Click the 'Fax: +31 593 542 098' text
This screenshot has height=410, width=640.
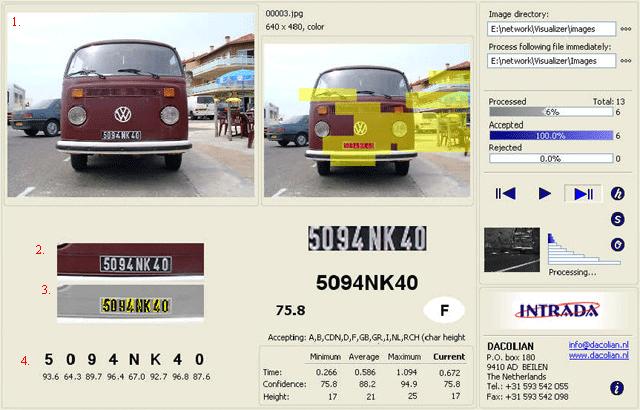[x=527, y=397]
